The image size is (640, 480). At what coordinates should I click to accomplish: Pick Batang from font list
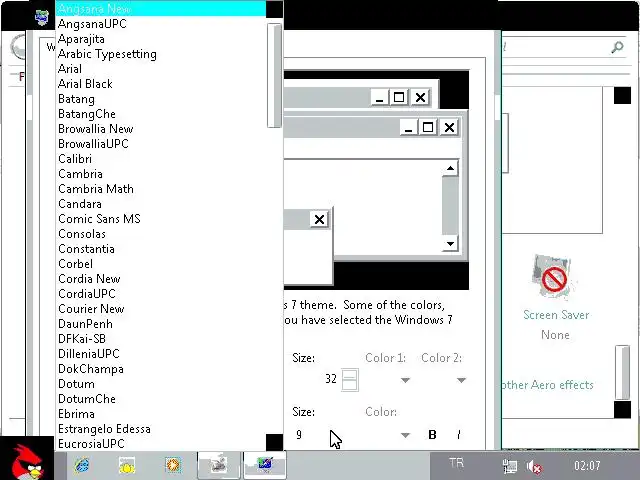click(161, 99)
